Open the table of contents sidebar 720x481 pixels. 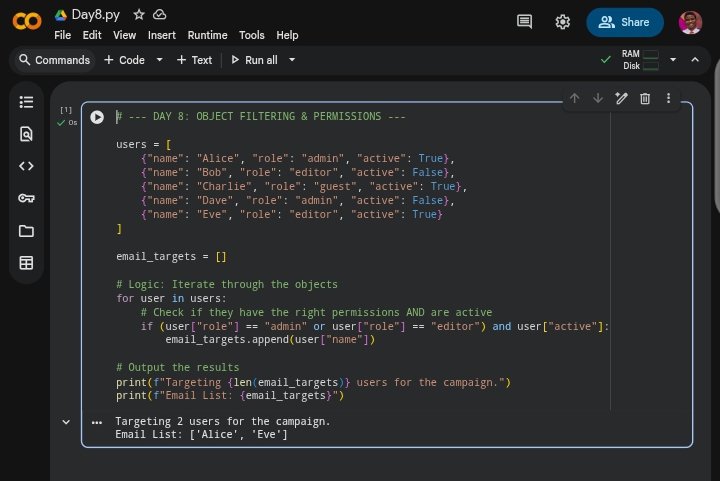pyautogui.click(x=26, y=102)
